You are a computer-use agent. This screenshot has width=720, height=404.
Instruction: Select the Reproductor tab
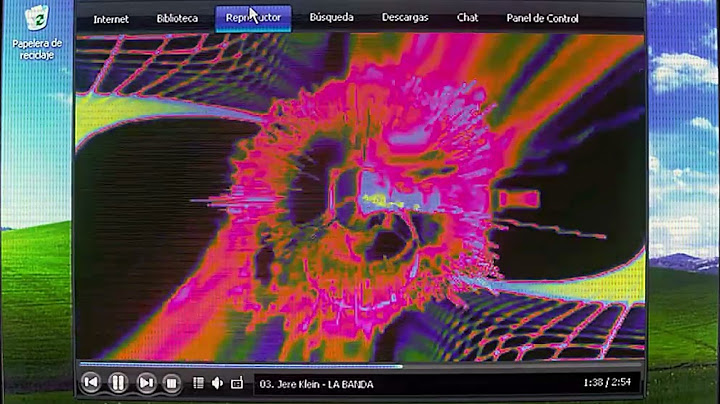pos(253,18)
